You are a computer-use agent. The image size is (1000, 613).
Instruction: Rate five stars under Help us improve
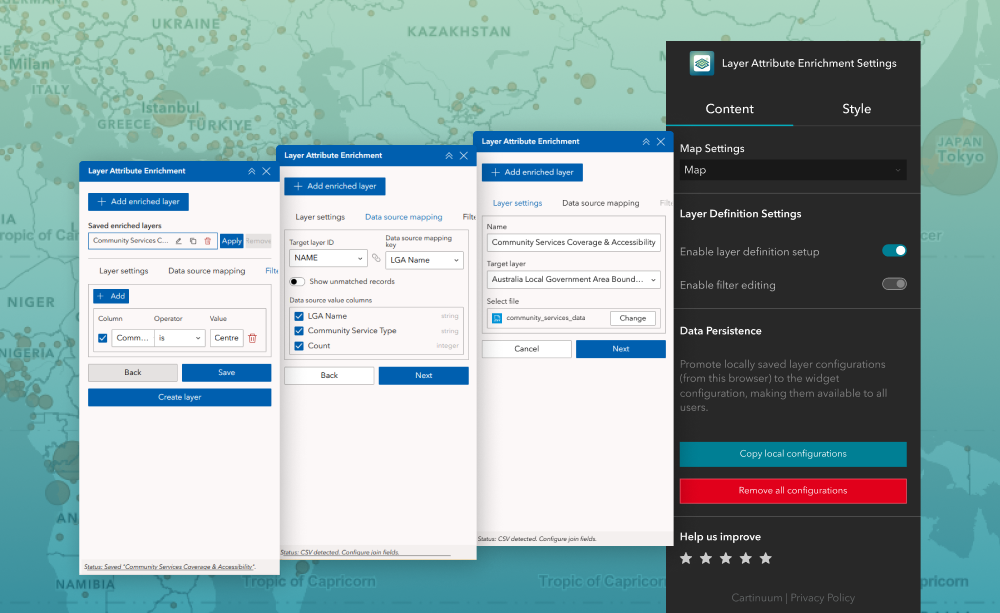click(766, 558)
